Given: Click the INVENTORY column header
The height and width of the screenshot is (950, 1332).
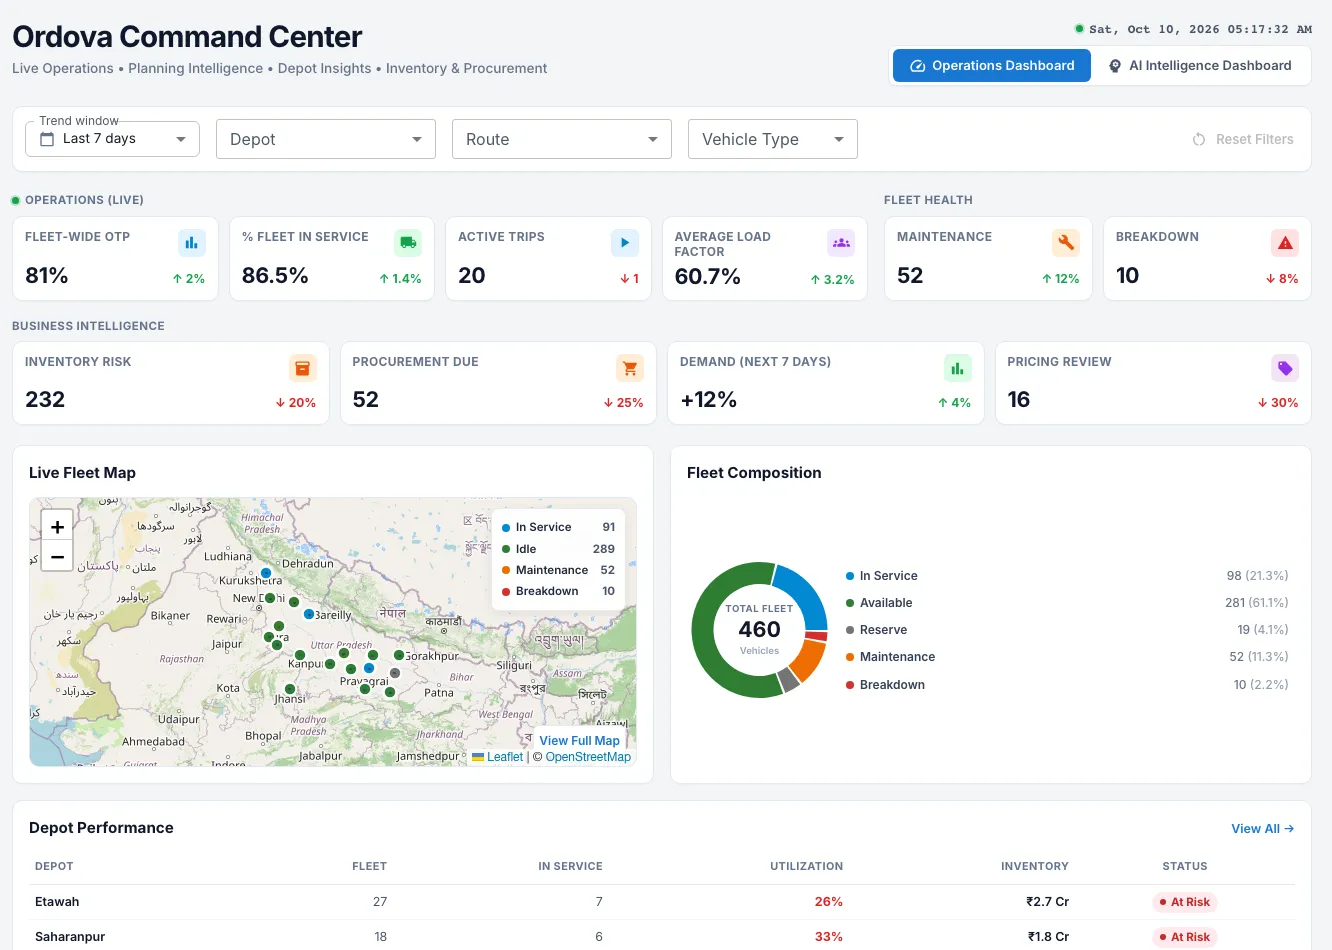Looking at the screenshot, I should [x=1035, y=866].
